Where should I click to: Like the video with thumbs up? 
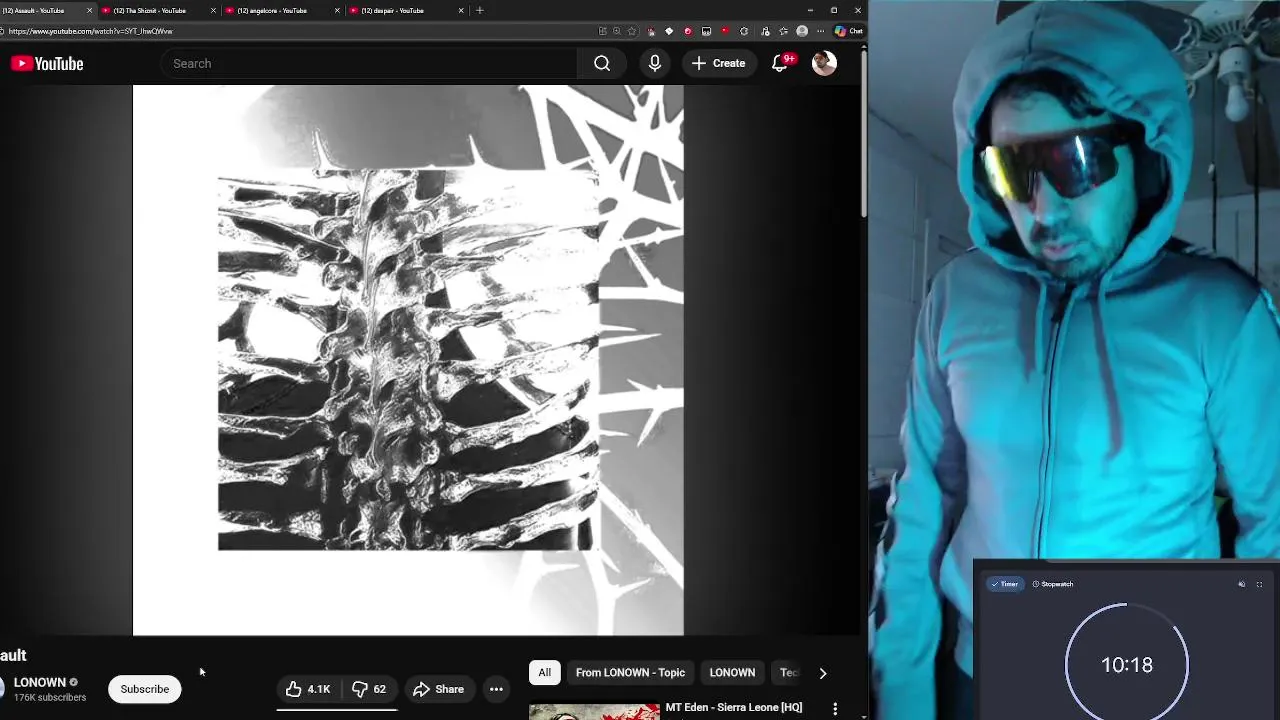pyautogui.click(x=308, y=689)
